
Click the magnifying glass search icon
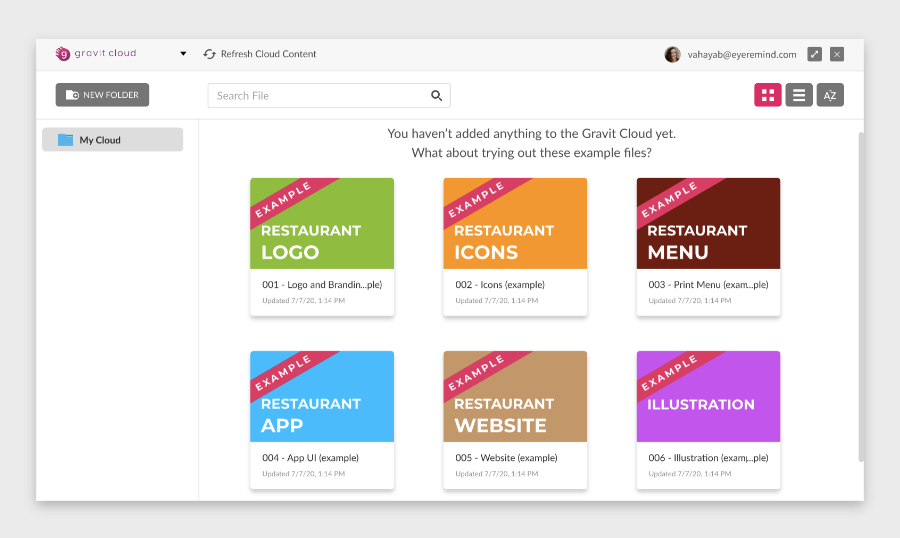pos(437,96)
